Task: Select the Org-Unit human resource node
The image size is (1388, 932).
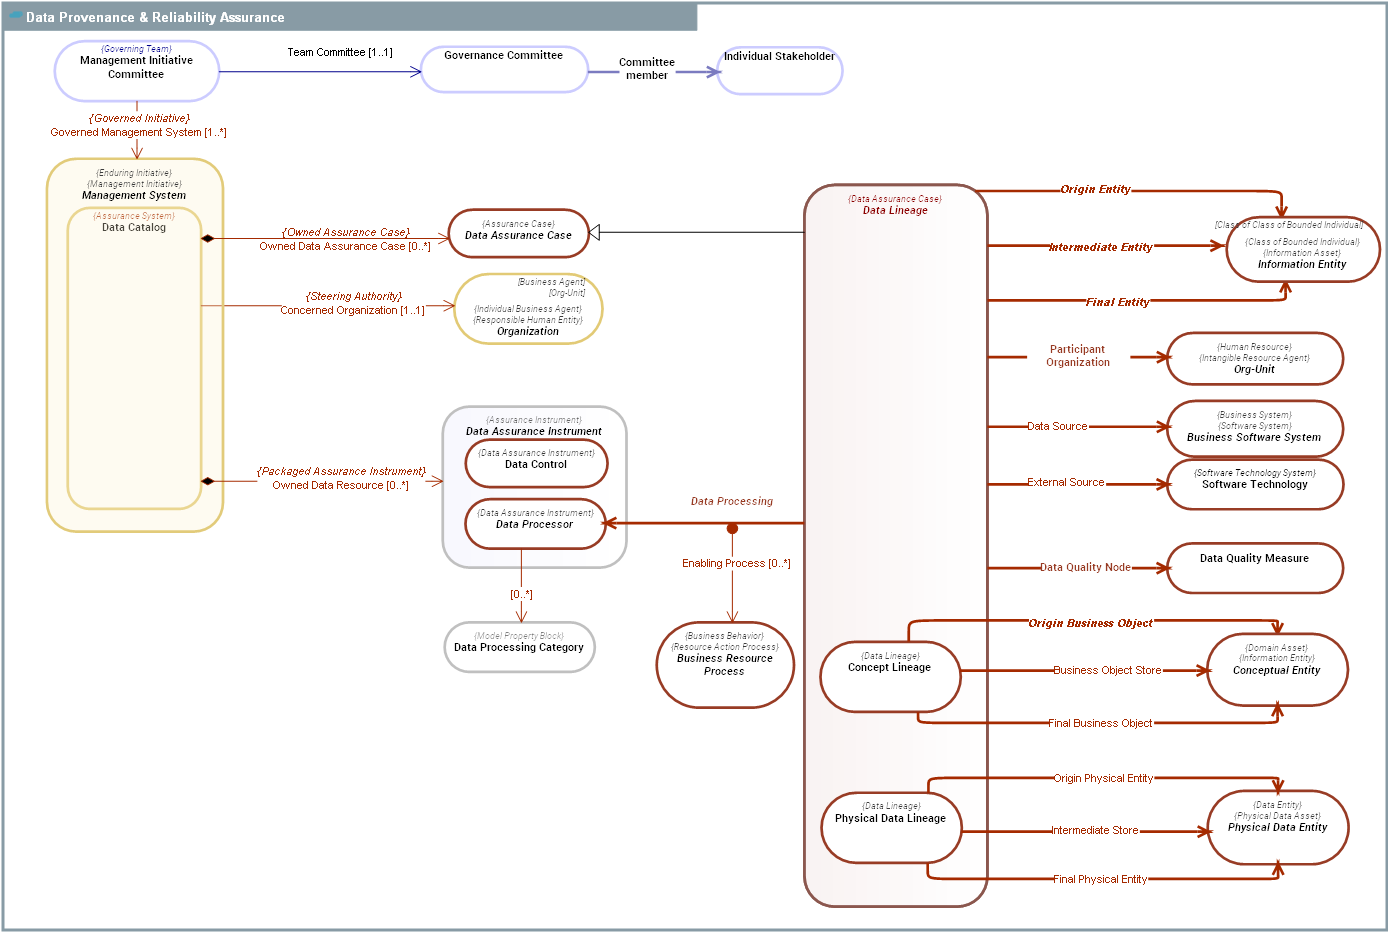Action: [x=1255, y=357]
